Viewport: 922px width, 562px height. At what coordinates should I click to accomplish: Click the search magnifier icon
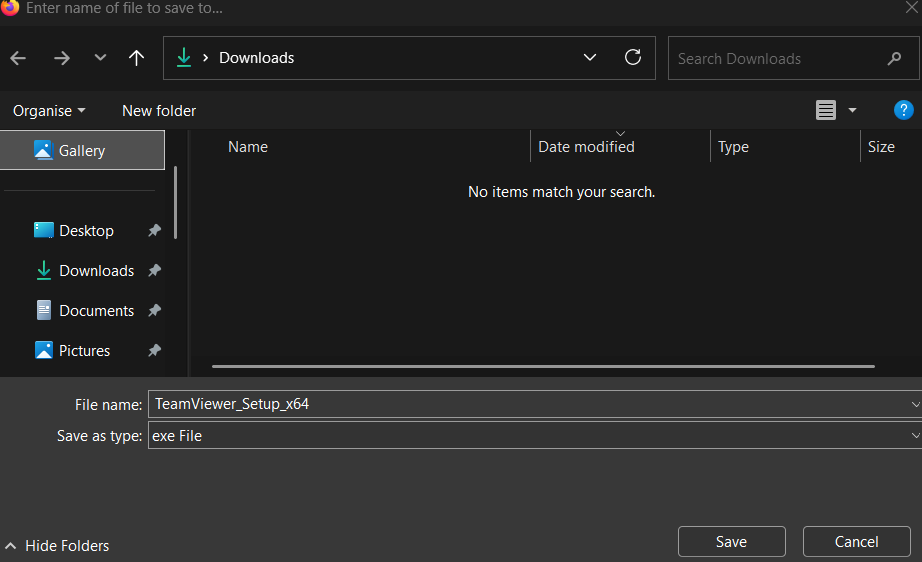(894, 59)
